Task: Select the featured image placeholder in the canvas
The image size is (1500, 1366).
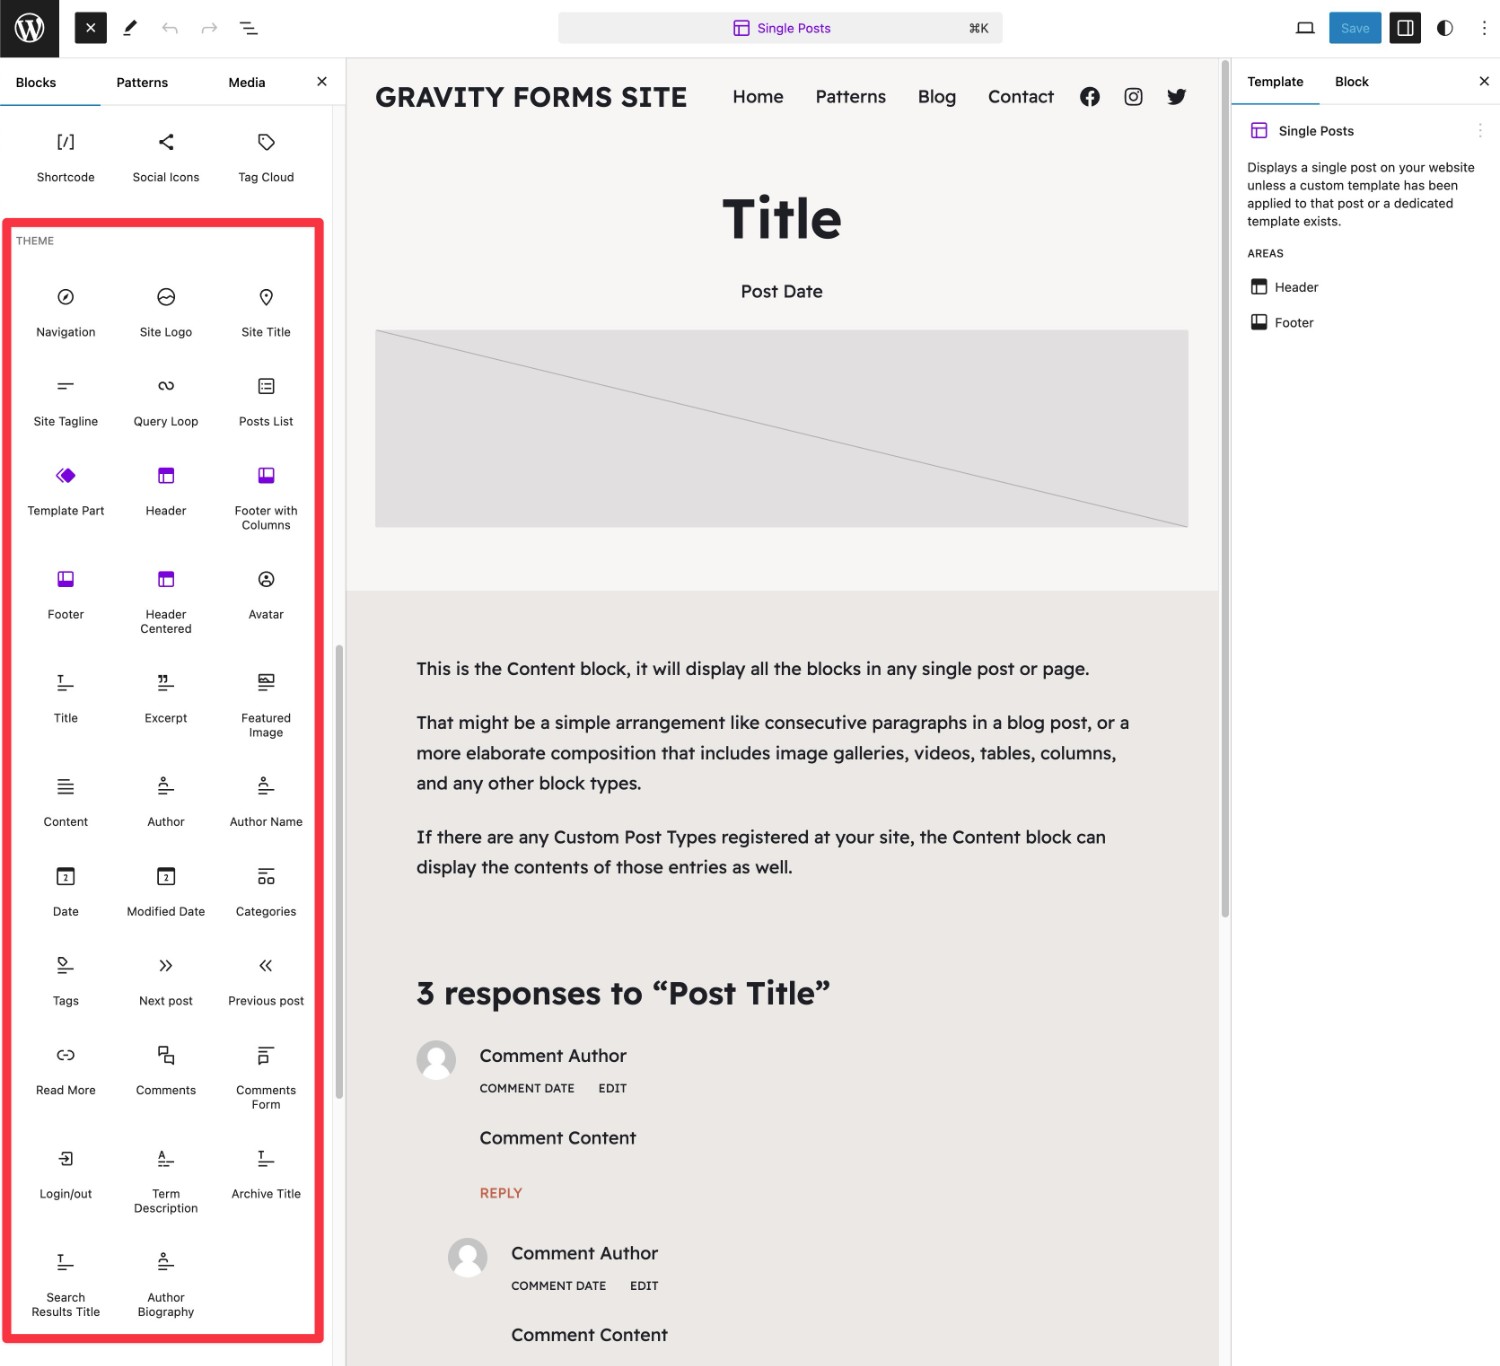Action: [781, 428]
